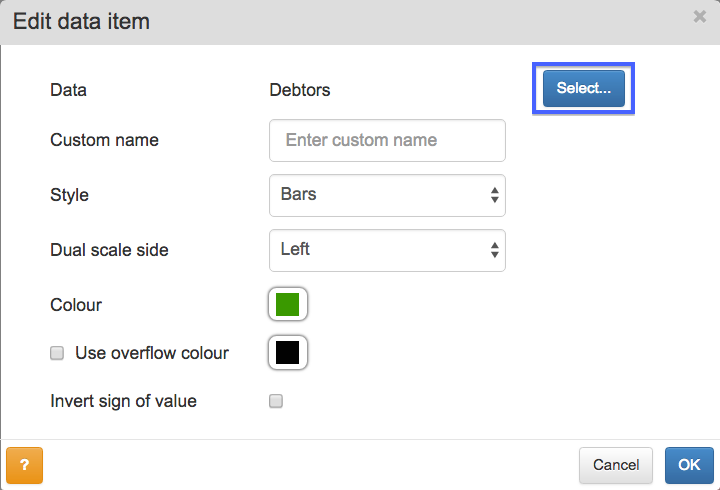
Task: Click the up-down arrows on the Left selector
Action: (495, 250)
